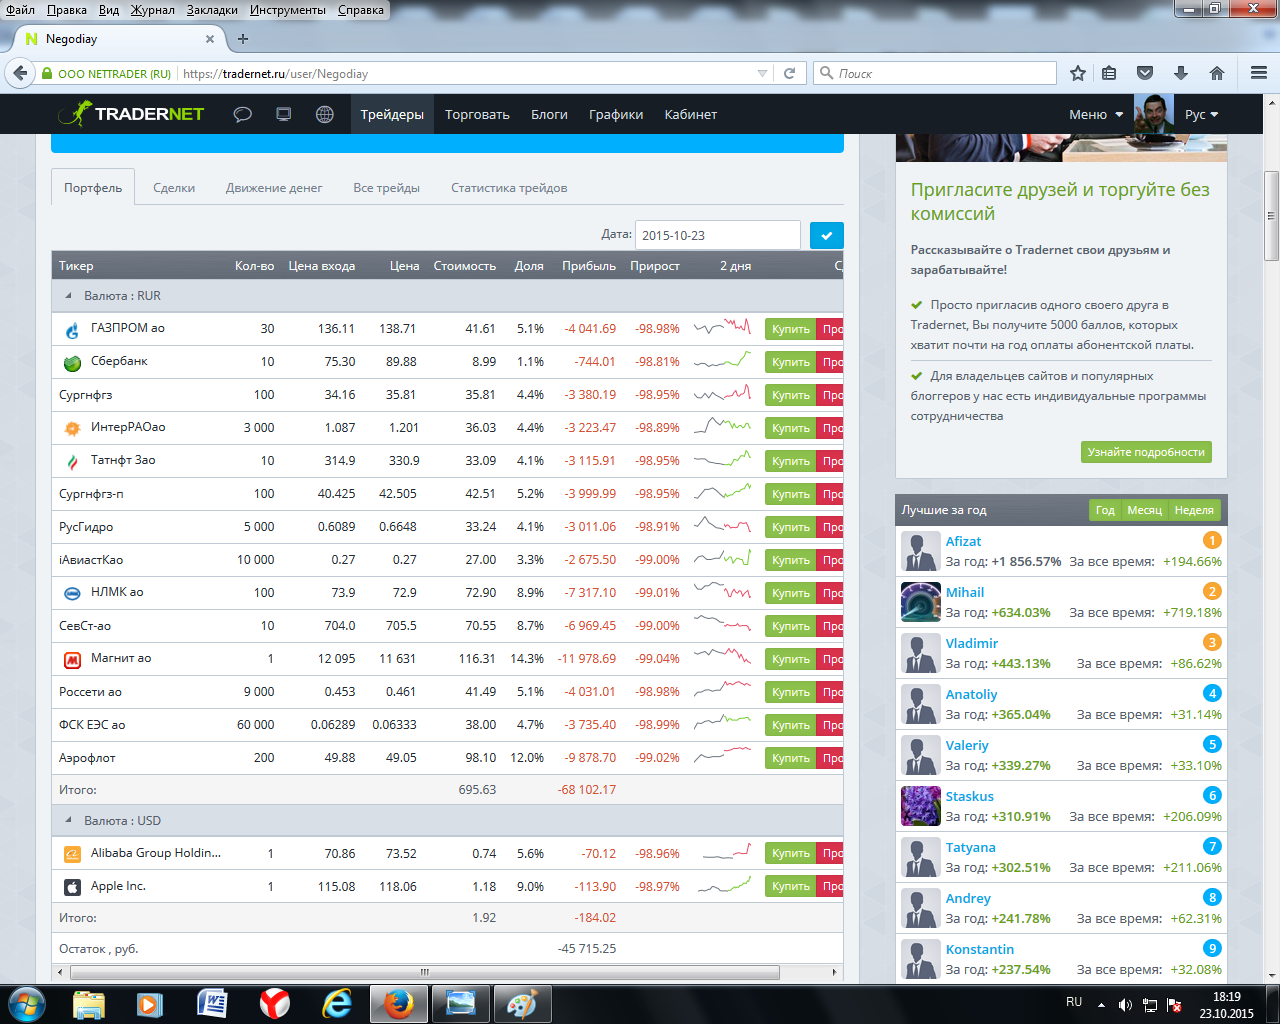The height and width of the screenshot is (1024, 1280).
Task: Select the Неделя ranking filter
Action: (x=1194, y=510)
